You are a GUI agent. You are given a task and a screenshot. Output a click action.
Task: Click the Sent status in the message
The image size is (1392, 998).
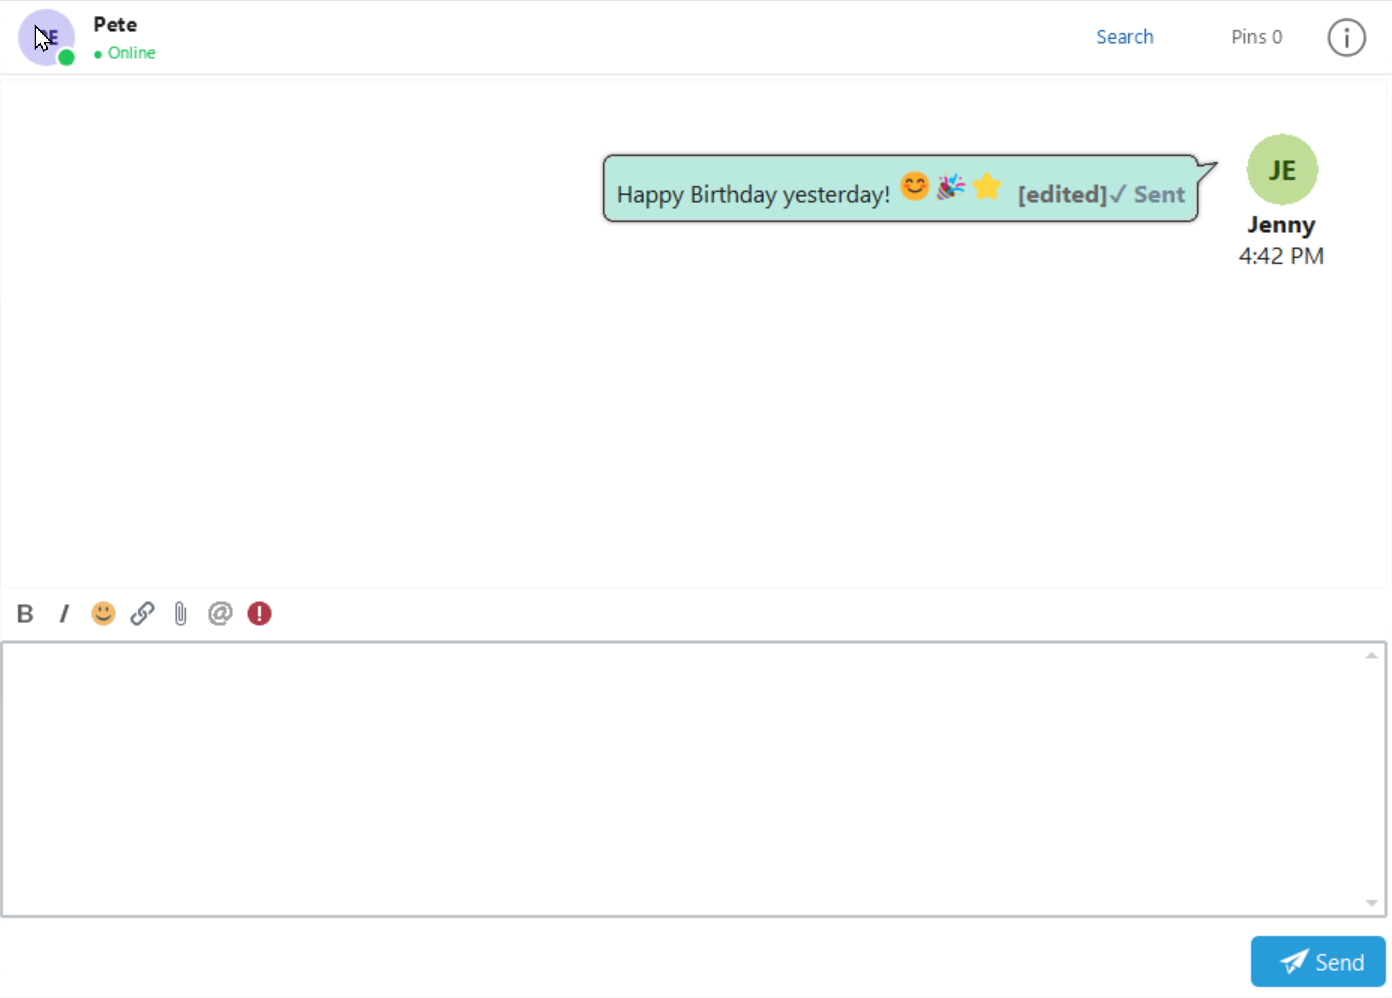click(1159, 194)
